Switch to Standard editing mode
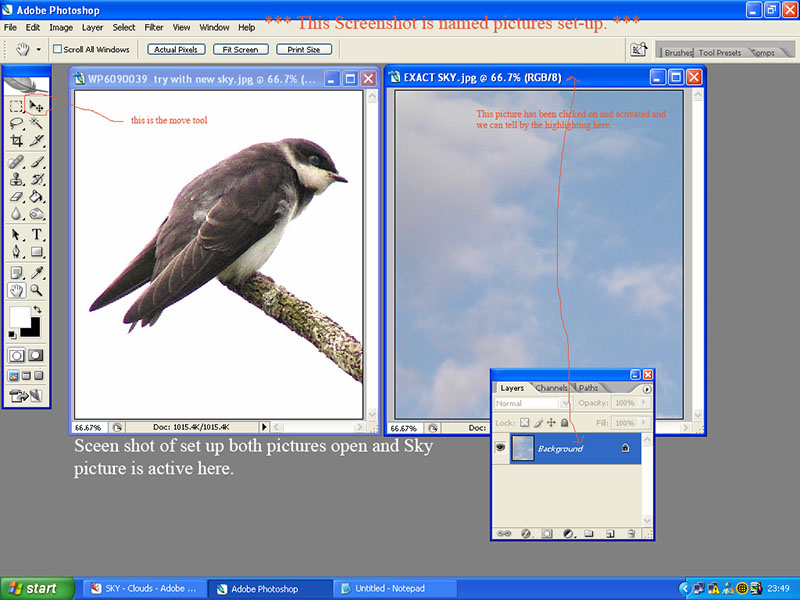The width and height of the screenshot is (800, 600). click(16, 356)
